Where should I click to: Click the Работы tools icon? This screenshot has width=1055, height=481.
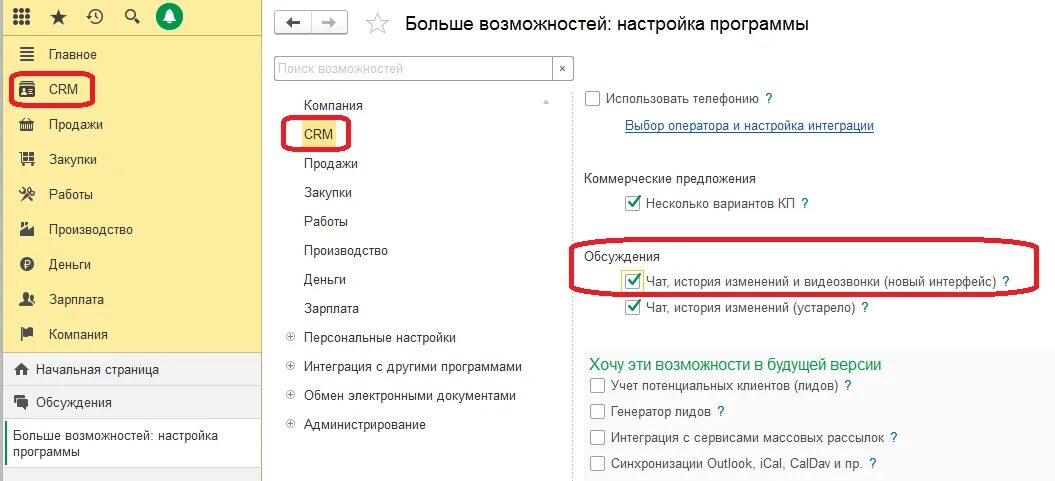click(27, 194)
